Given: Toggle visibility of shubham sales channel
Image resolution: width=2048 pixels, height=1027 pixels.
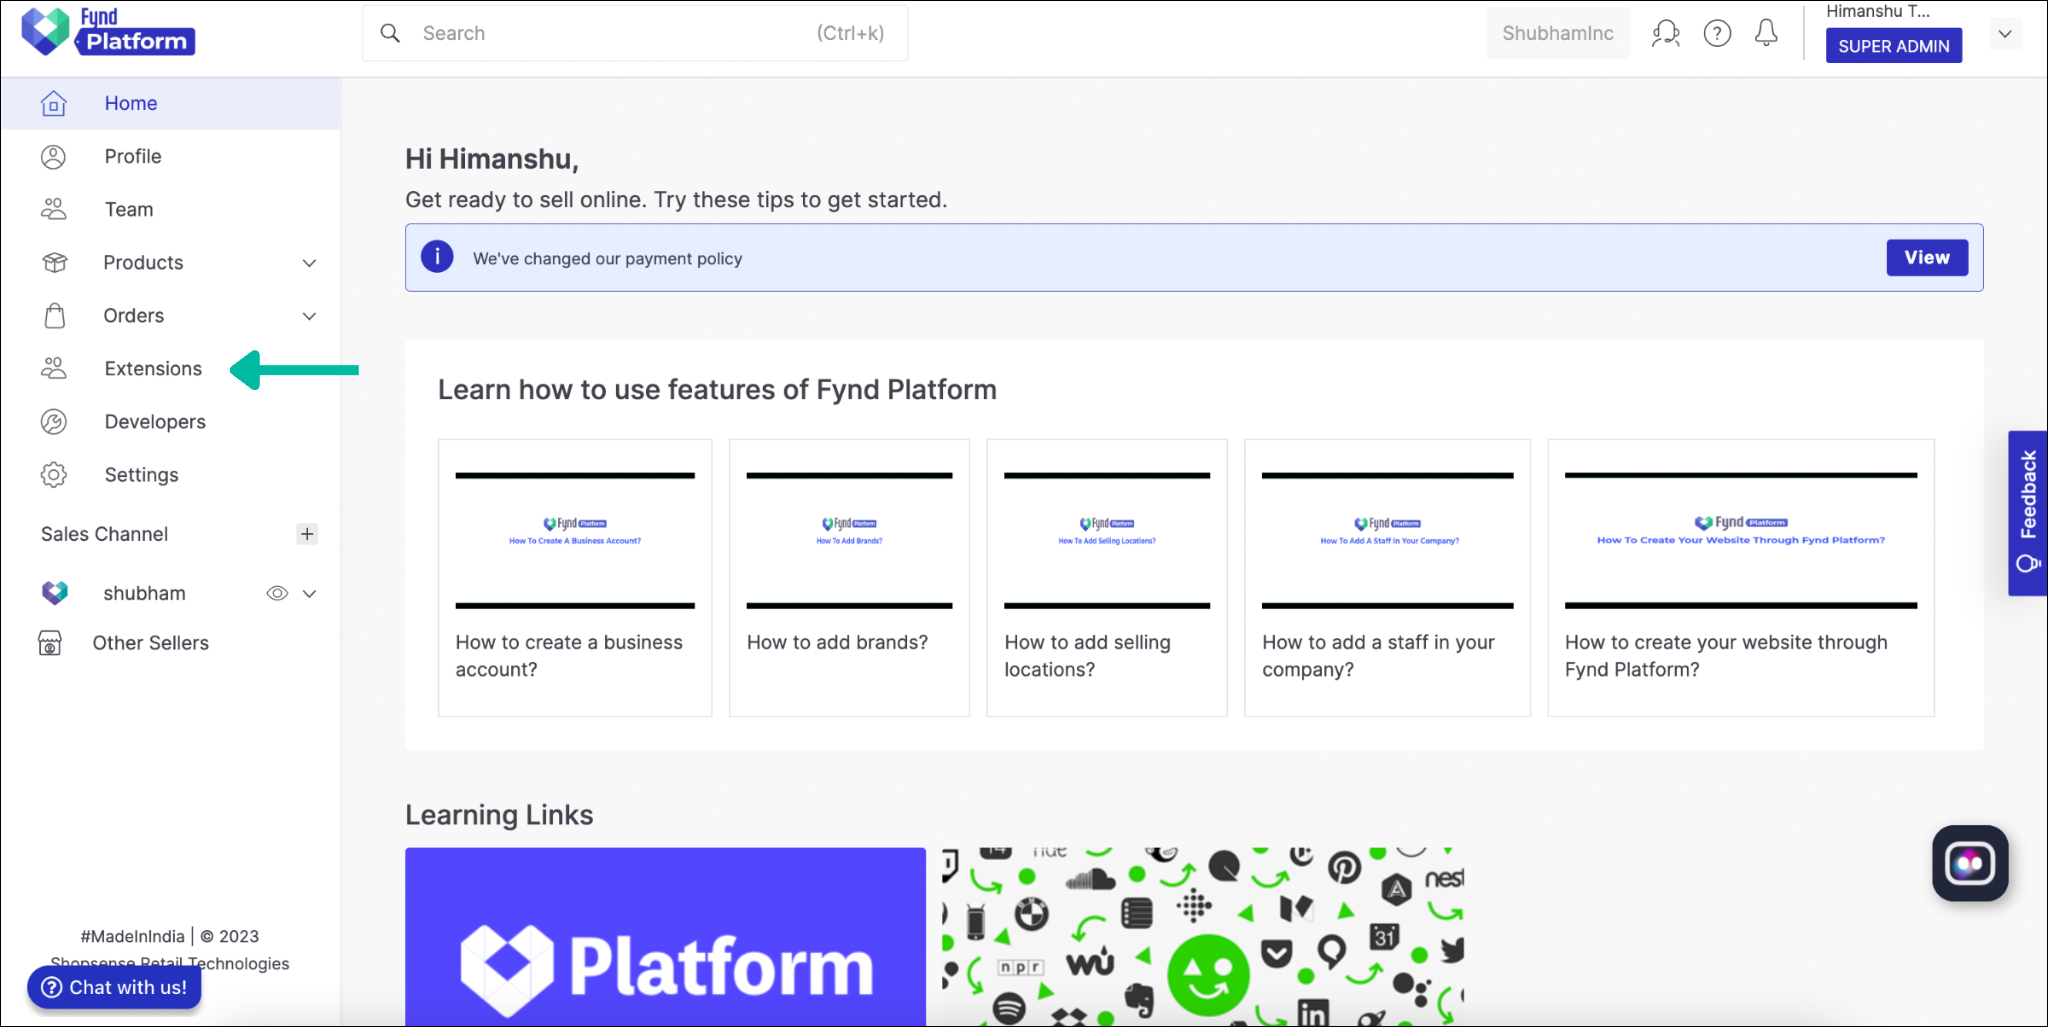Looking at the screenshot, I should [x=277, y=592].
